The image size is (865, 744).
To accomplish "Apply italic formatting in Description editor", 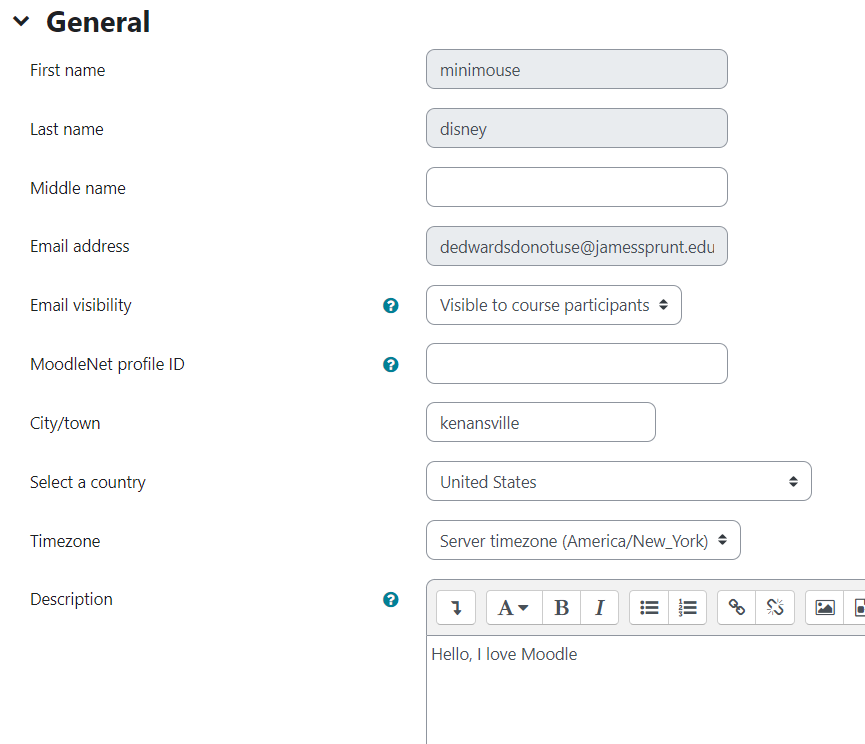I will point(600,608).
